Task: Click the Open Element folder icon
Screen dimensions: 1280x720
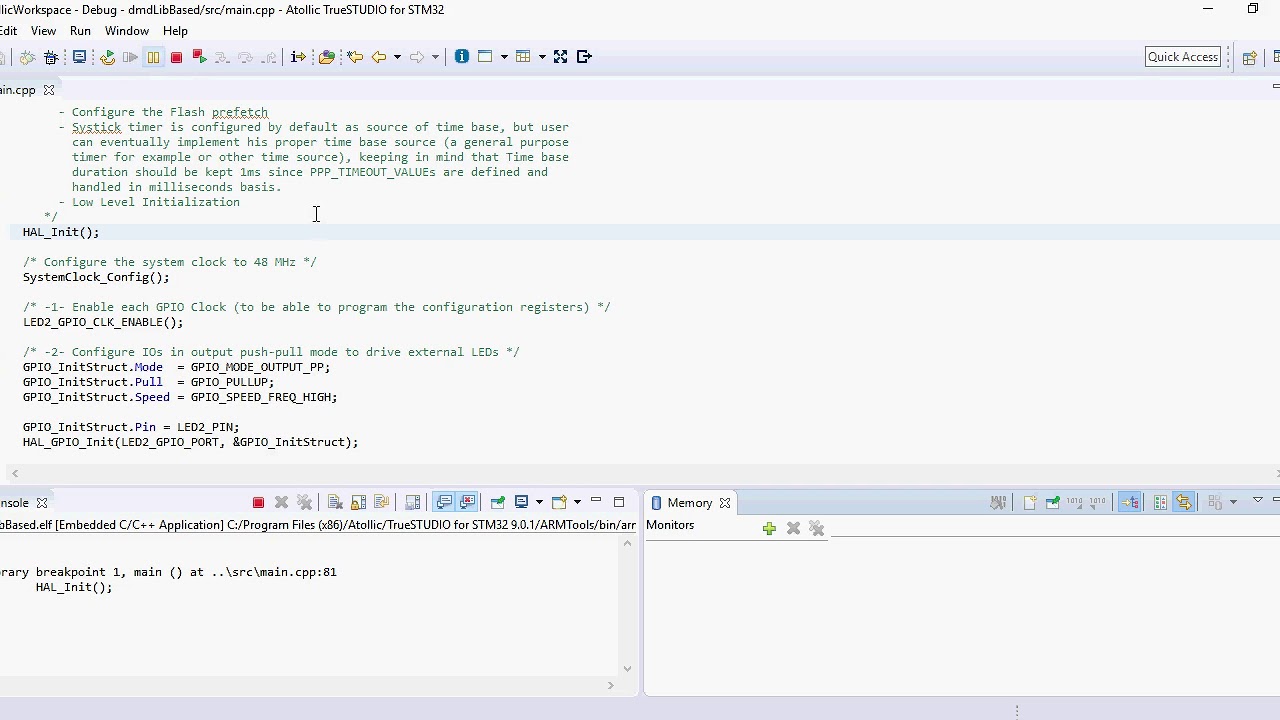Action: click(326, 57)
